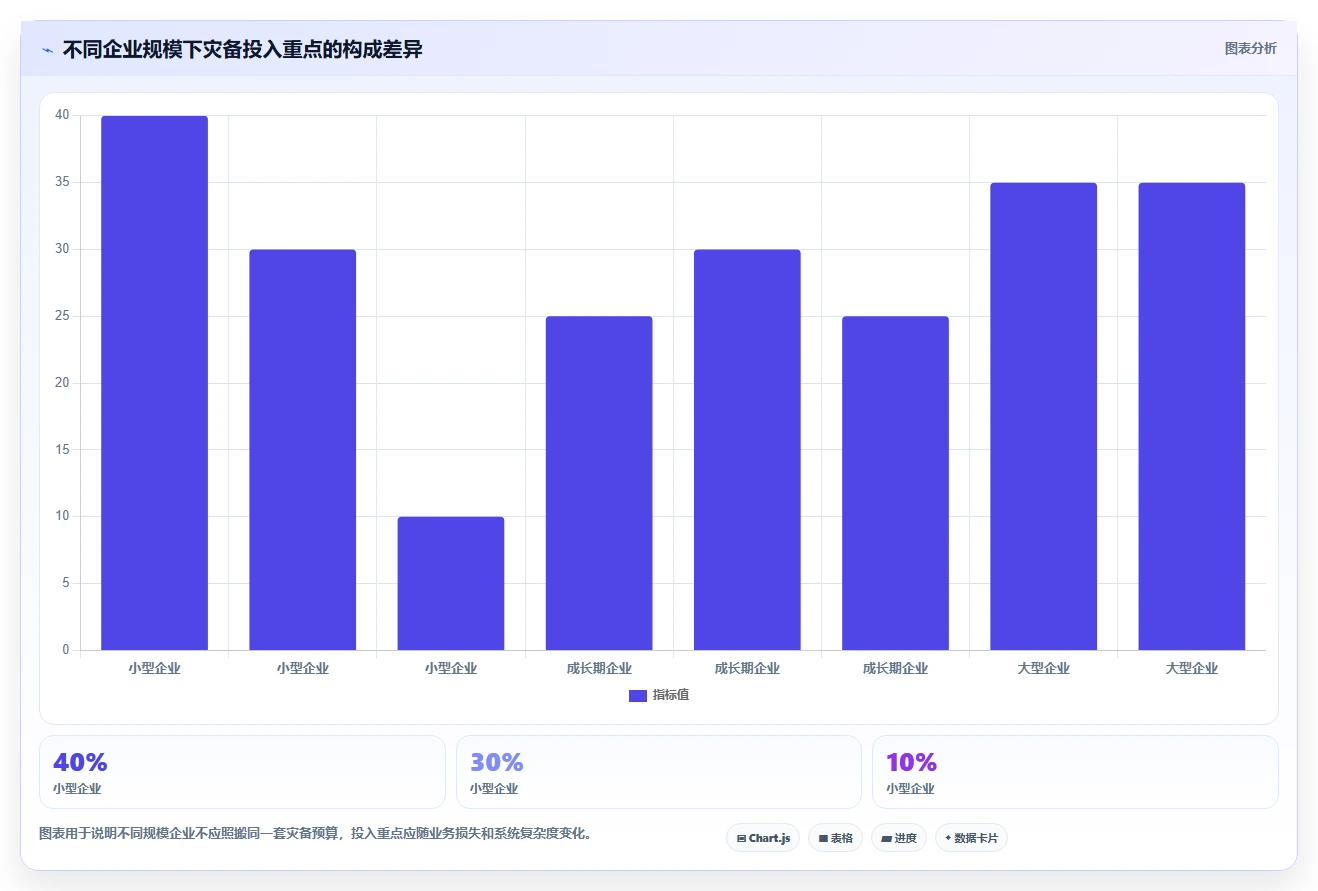Click the y-axis label 35
This screenshot has height=891, width=1318.
tap(62, 182)
